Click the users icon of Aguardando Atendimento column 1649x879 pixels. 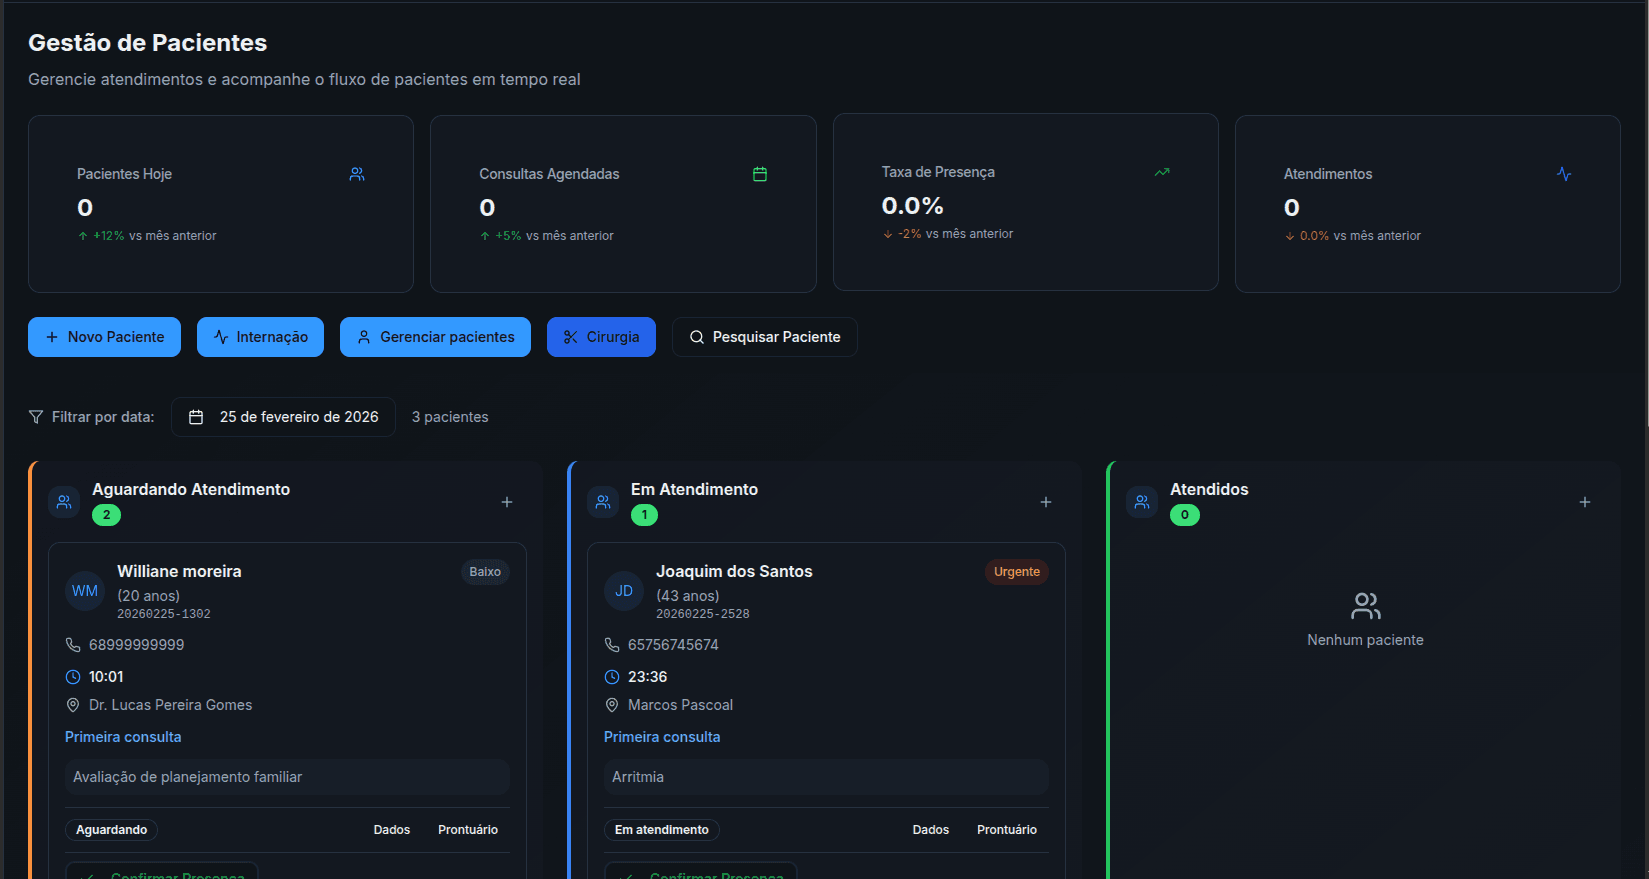click(64, 502)
